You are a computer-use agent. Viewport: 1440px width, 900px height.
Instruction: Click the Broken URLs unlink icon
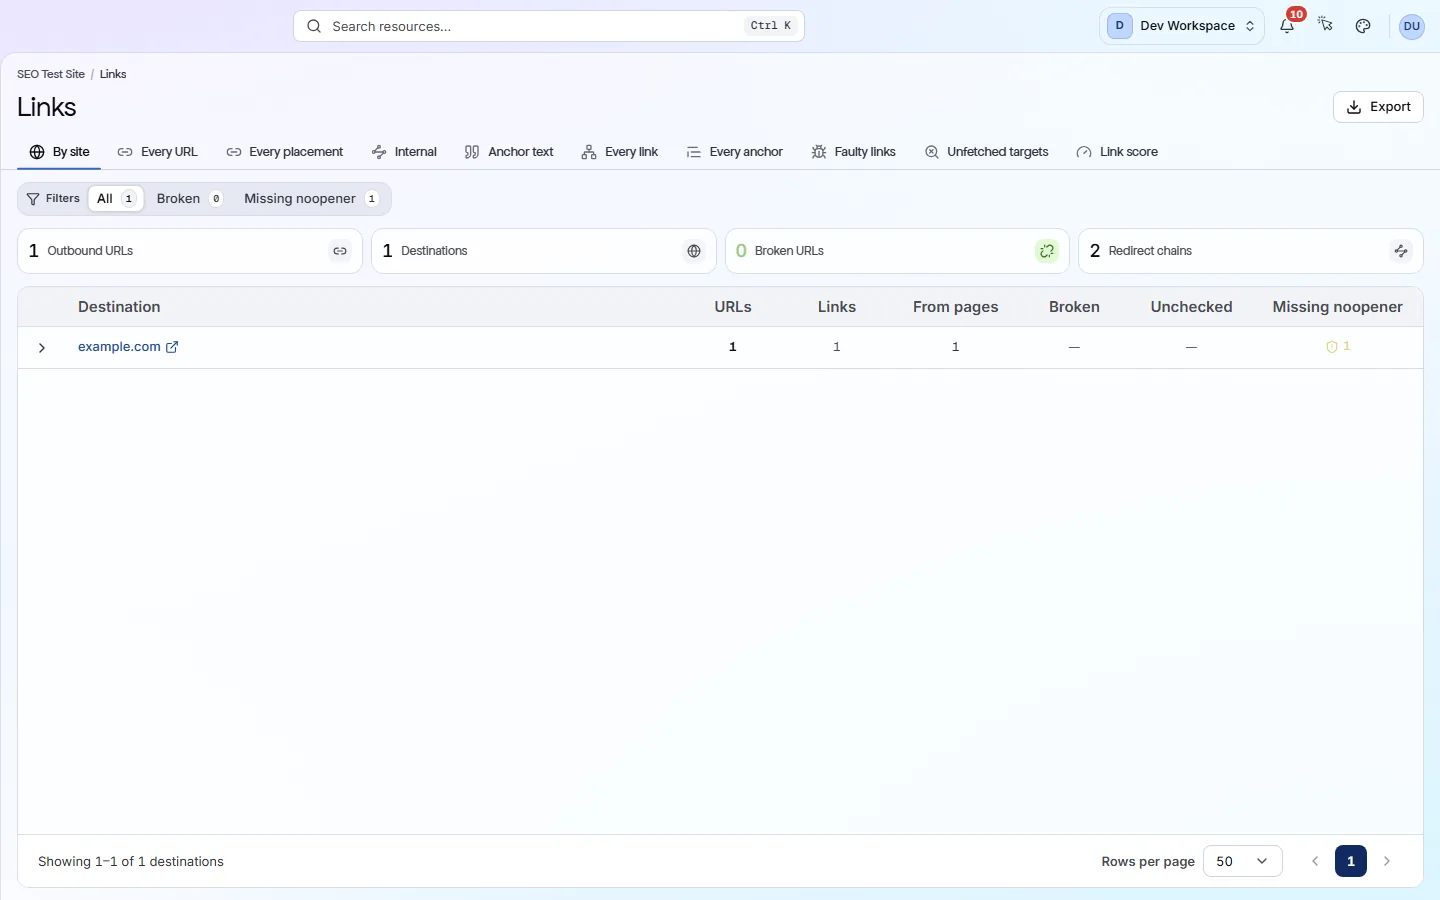click(x=1047, y=251)
